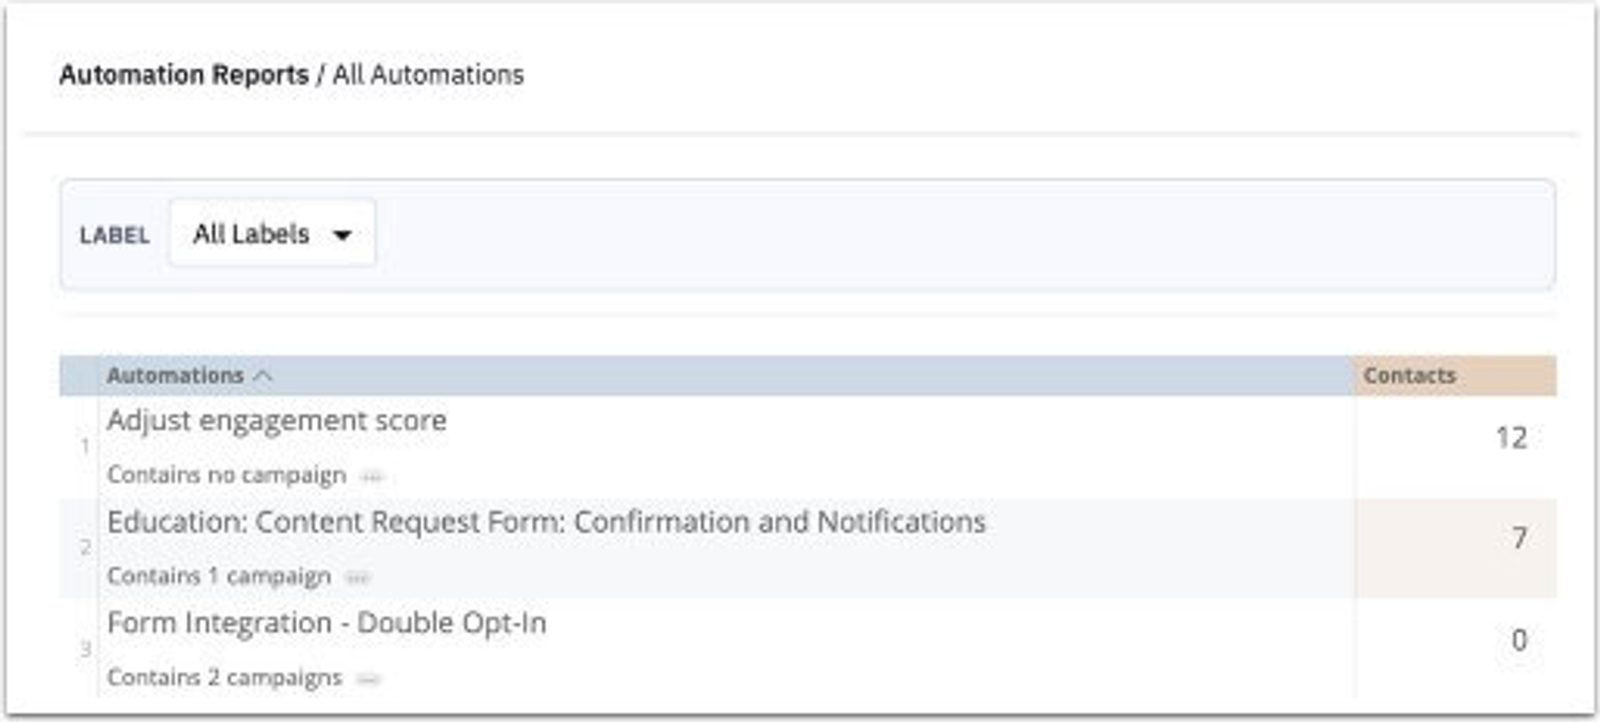Screen dimensions: 1600x722
Task: Click the Contains no campaign text
Action: pos(226,475)
